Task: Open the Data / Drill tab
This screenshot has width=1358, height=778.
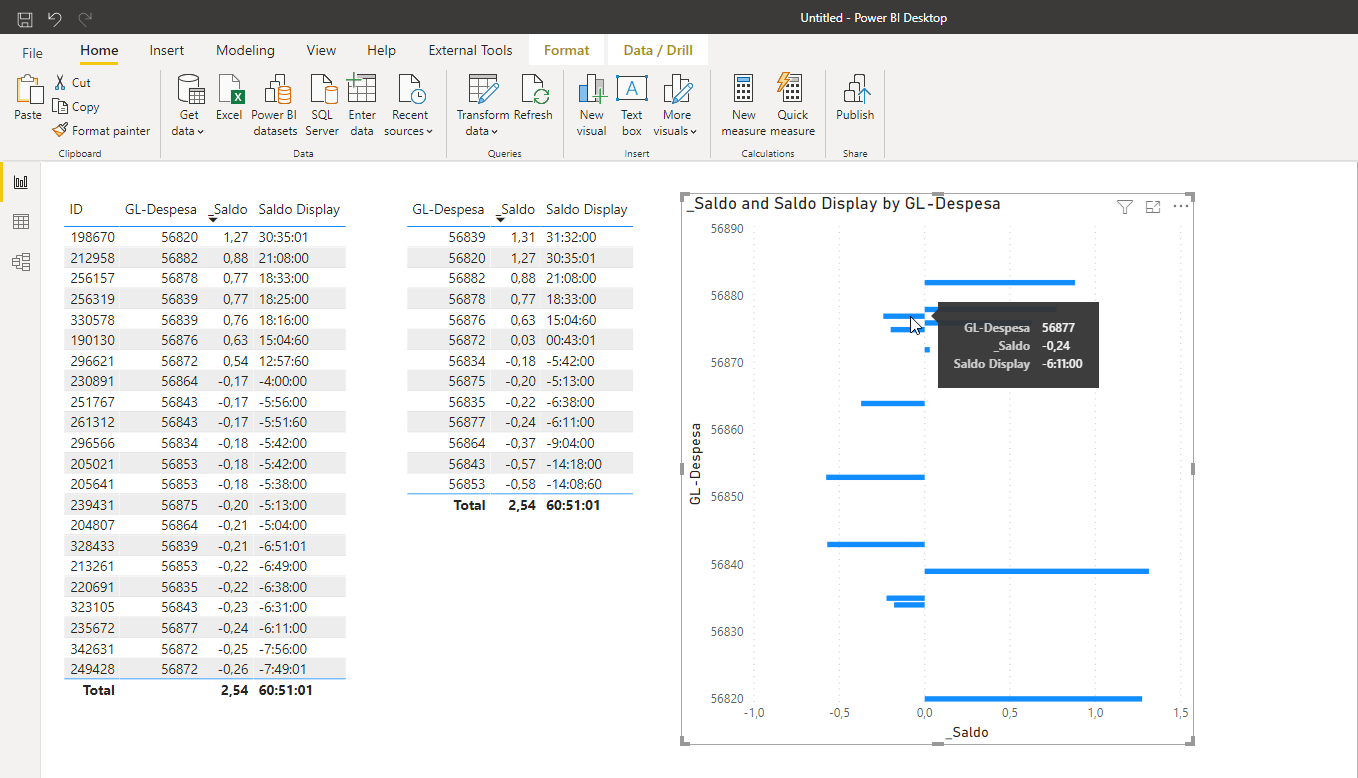Action: 658,50
